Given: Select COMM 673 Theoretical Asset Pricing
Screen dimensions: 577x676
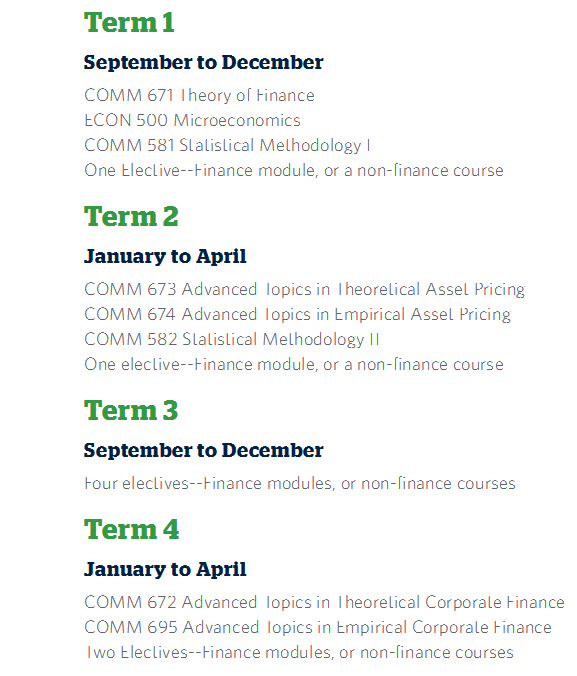Looking at the screenshot, I should [304, 290].
